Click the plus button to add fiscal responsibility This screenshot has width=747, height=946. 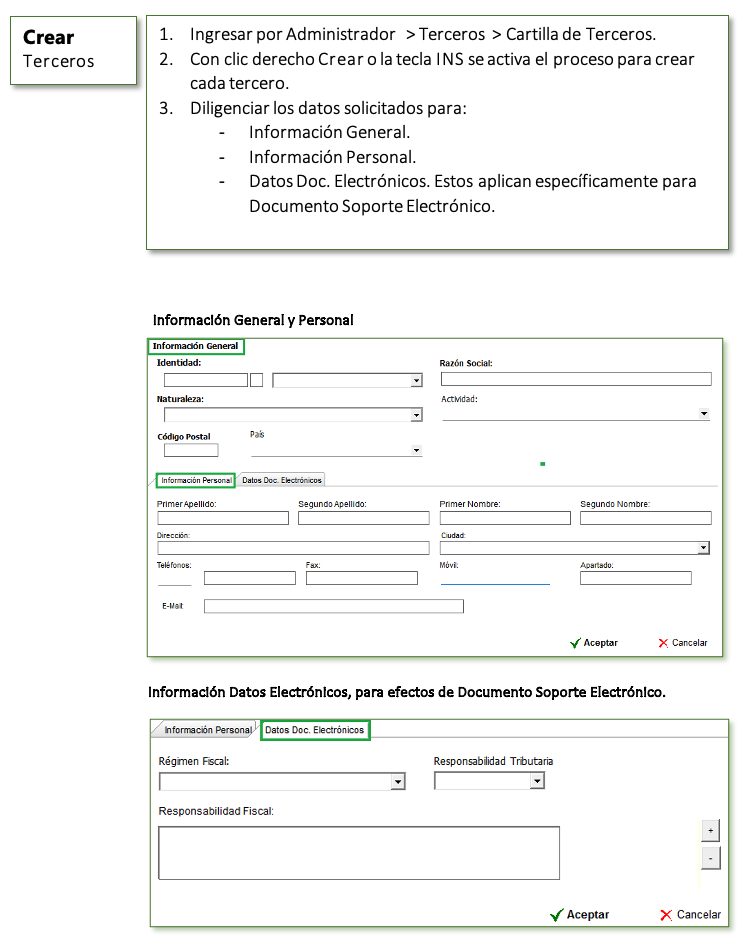point(711,831)
